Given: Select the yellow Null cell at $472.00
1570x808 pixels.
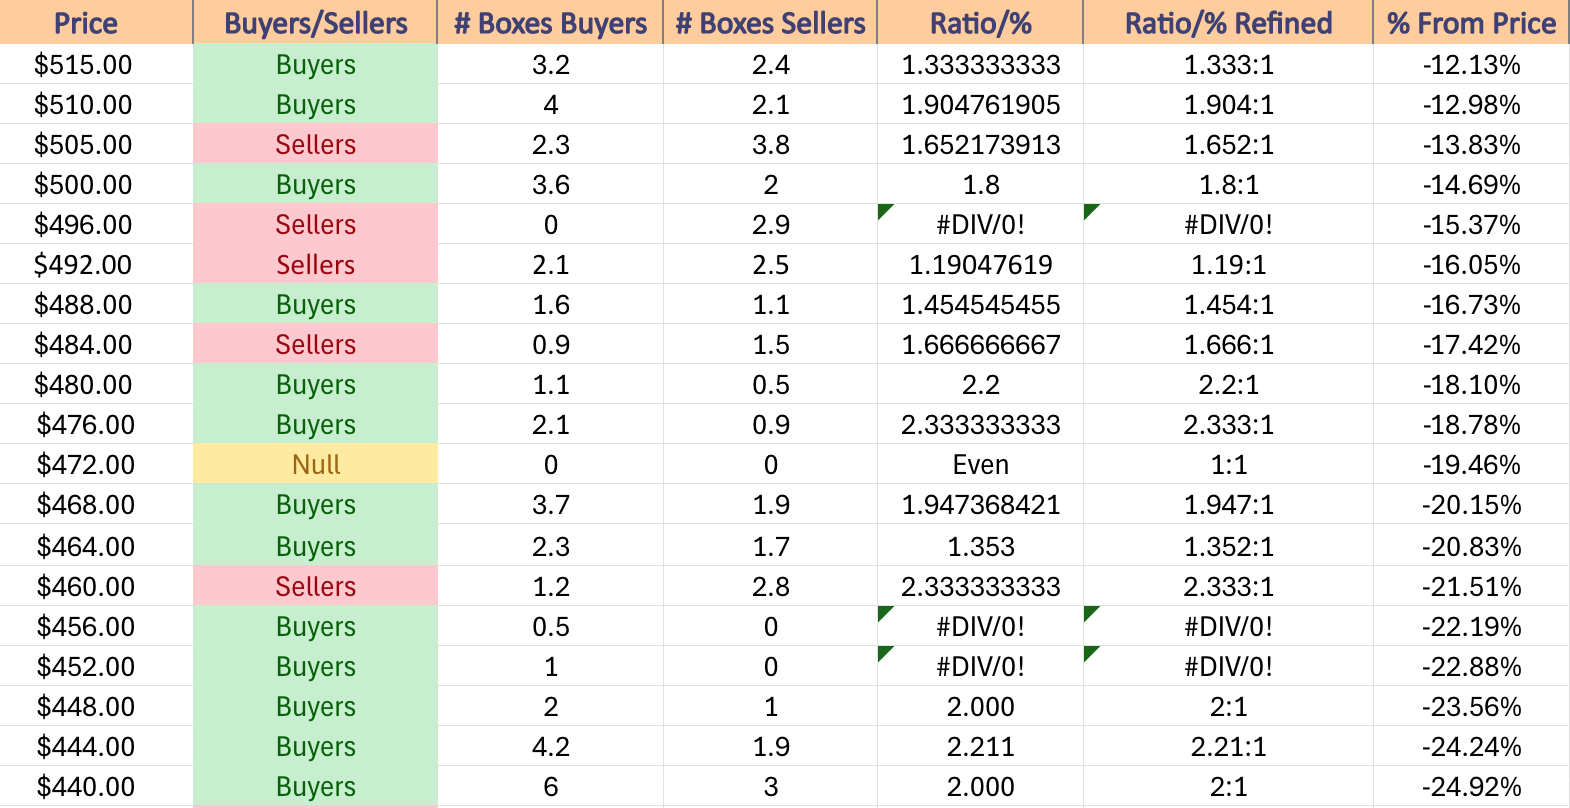Looking at the screenshot, I should pos(315,464).
